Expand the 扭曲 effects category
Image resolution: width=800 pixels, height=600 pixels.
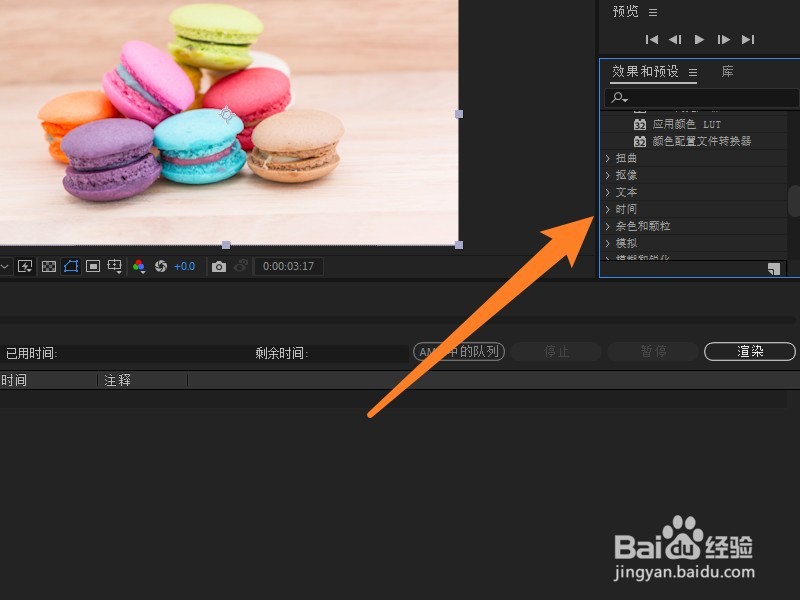(x=608, y=159)
